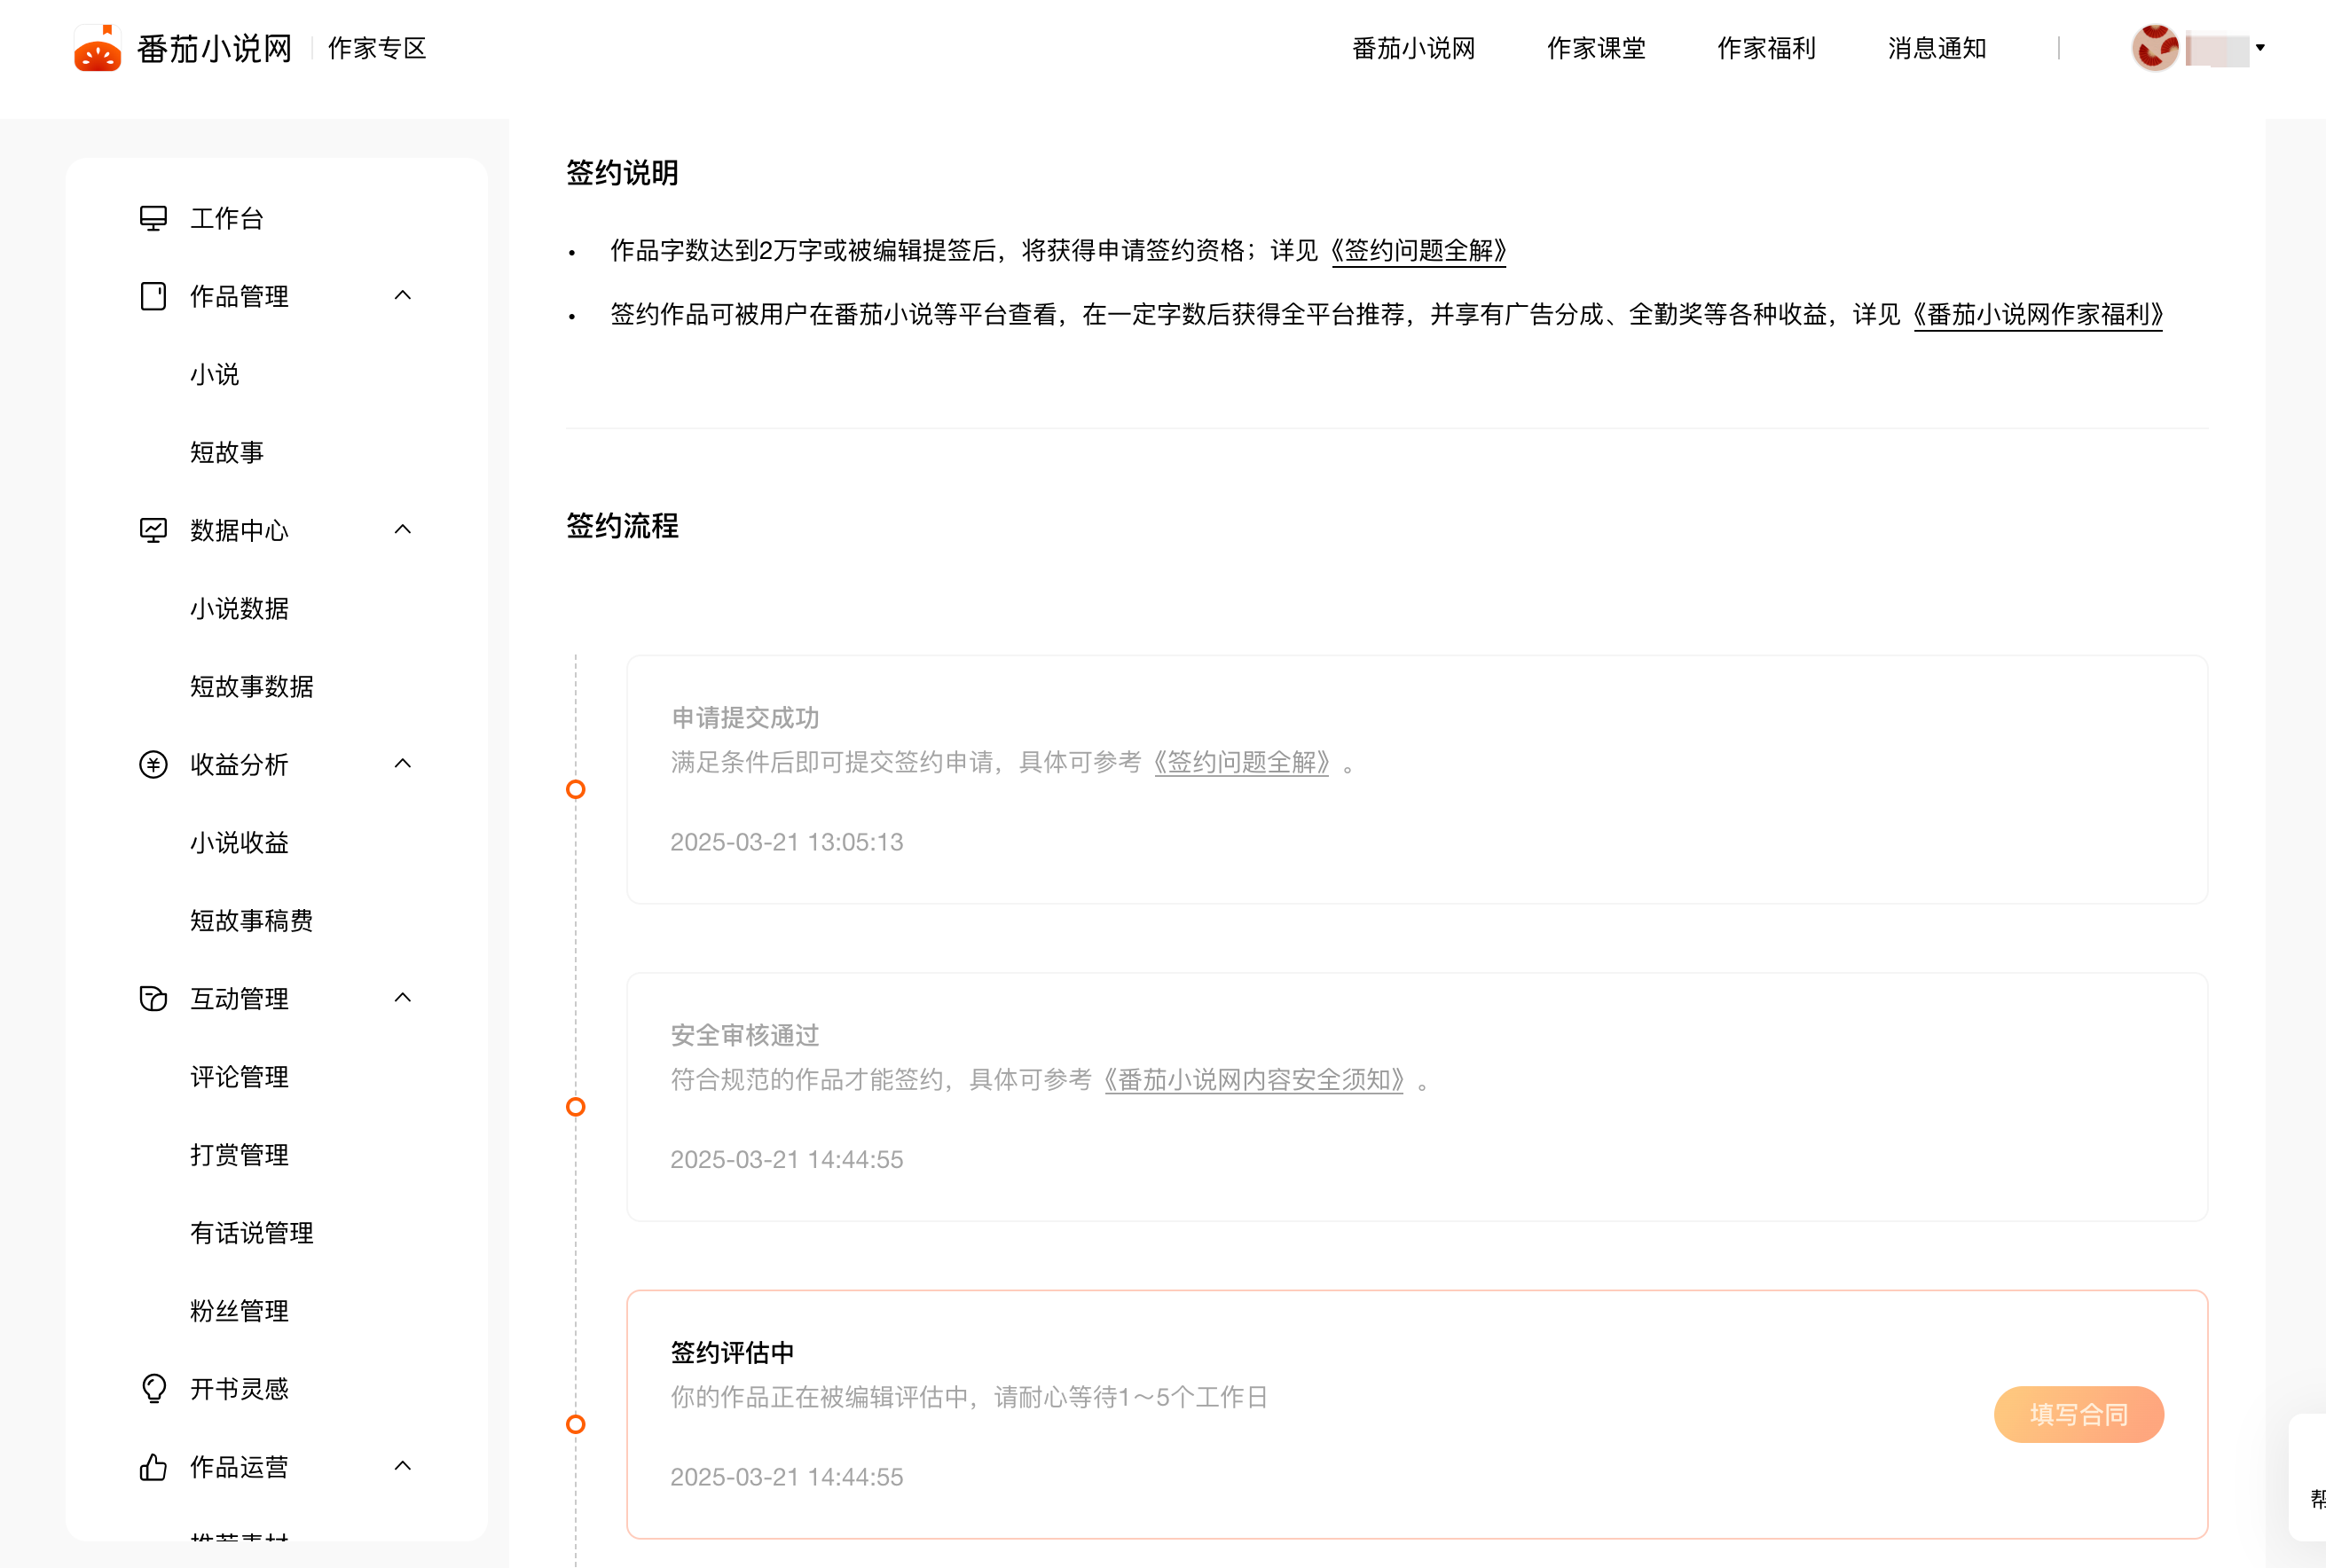Select 短故事 under 作品管理
Viewport: 2326px width, 1568px height.
point(227,452)
